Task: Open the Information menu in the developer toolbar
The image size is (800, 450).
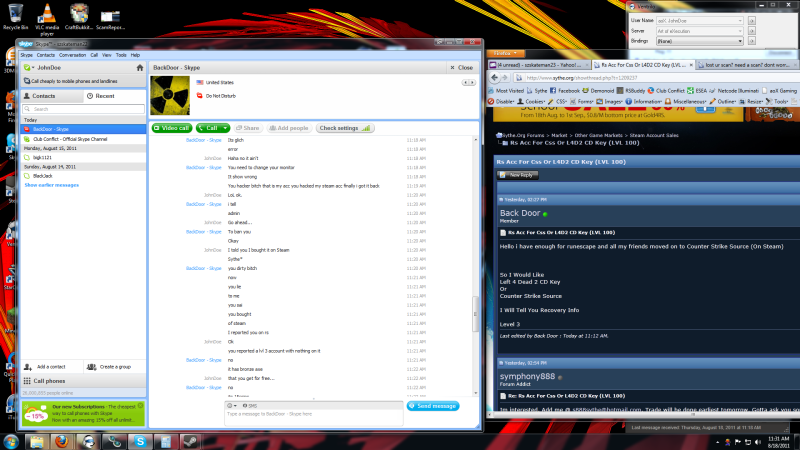Action: (x=644, y=102)
